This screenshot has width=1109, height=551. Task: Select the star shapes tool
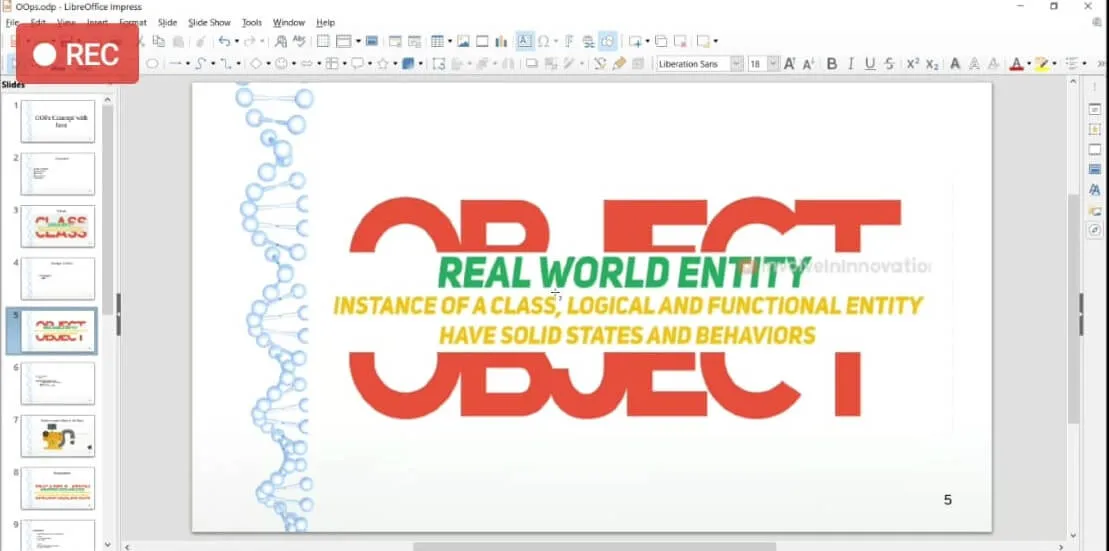pyautogui.click(x=383, y=64)
